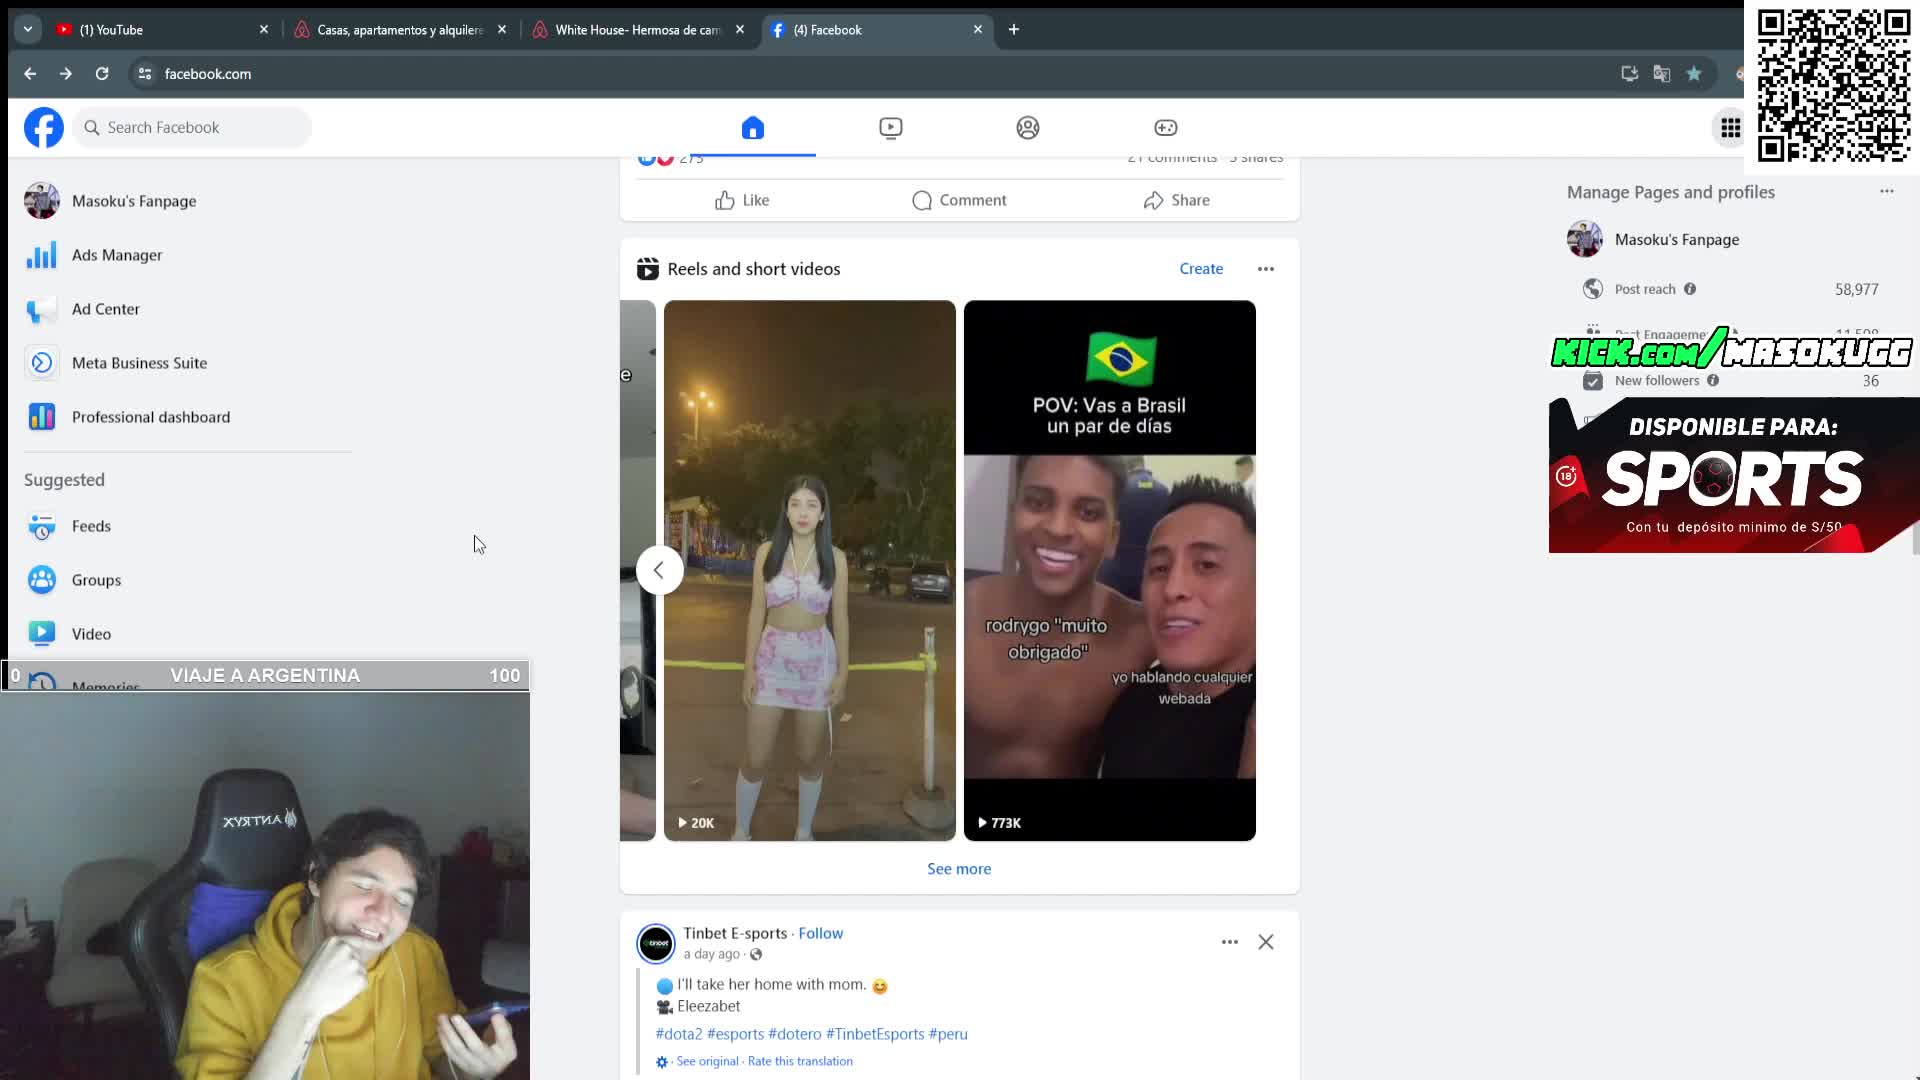Follow the Tinbet E-sports page

(x=820, y=932)
